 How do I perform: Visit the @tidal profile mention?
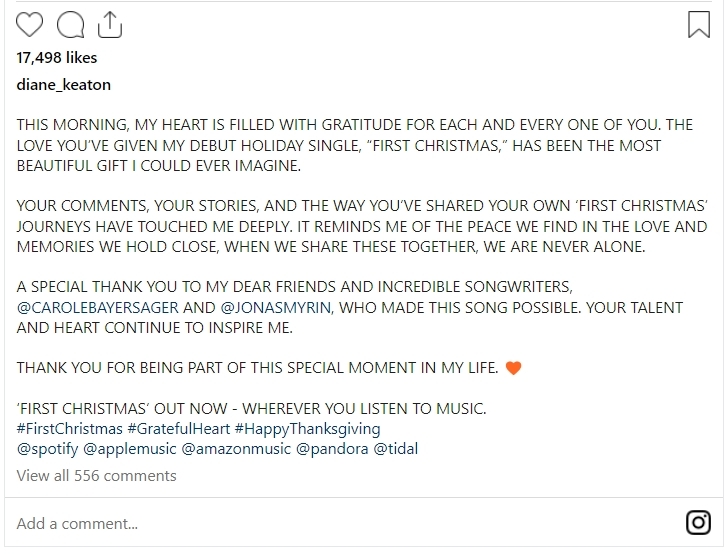tap(396, 449)
